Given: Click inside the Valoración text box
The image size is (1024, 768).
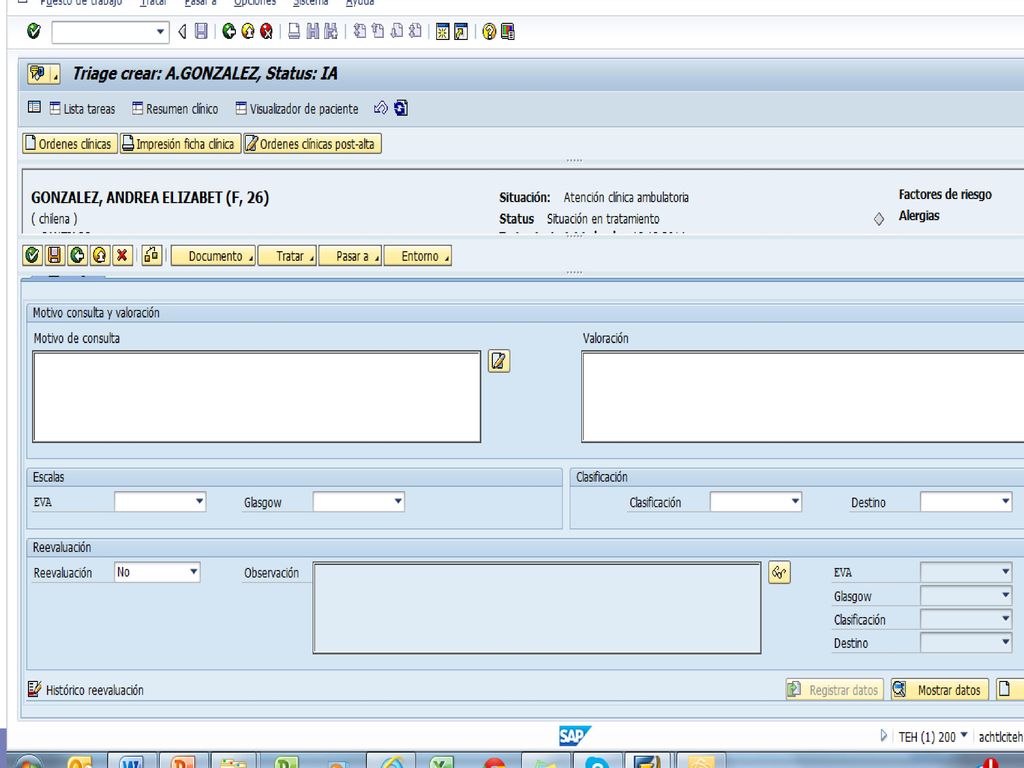Looking at the screenshot, I should (x=803, y=397).
